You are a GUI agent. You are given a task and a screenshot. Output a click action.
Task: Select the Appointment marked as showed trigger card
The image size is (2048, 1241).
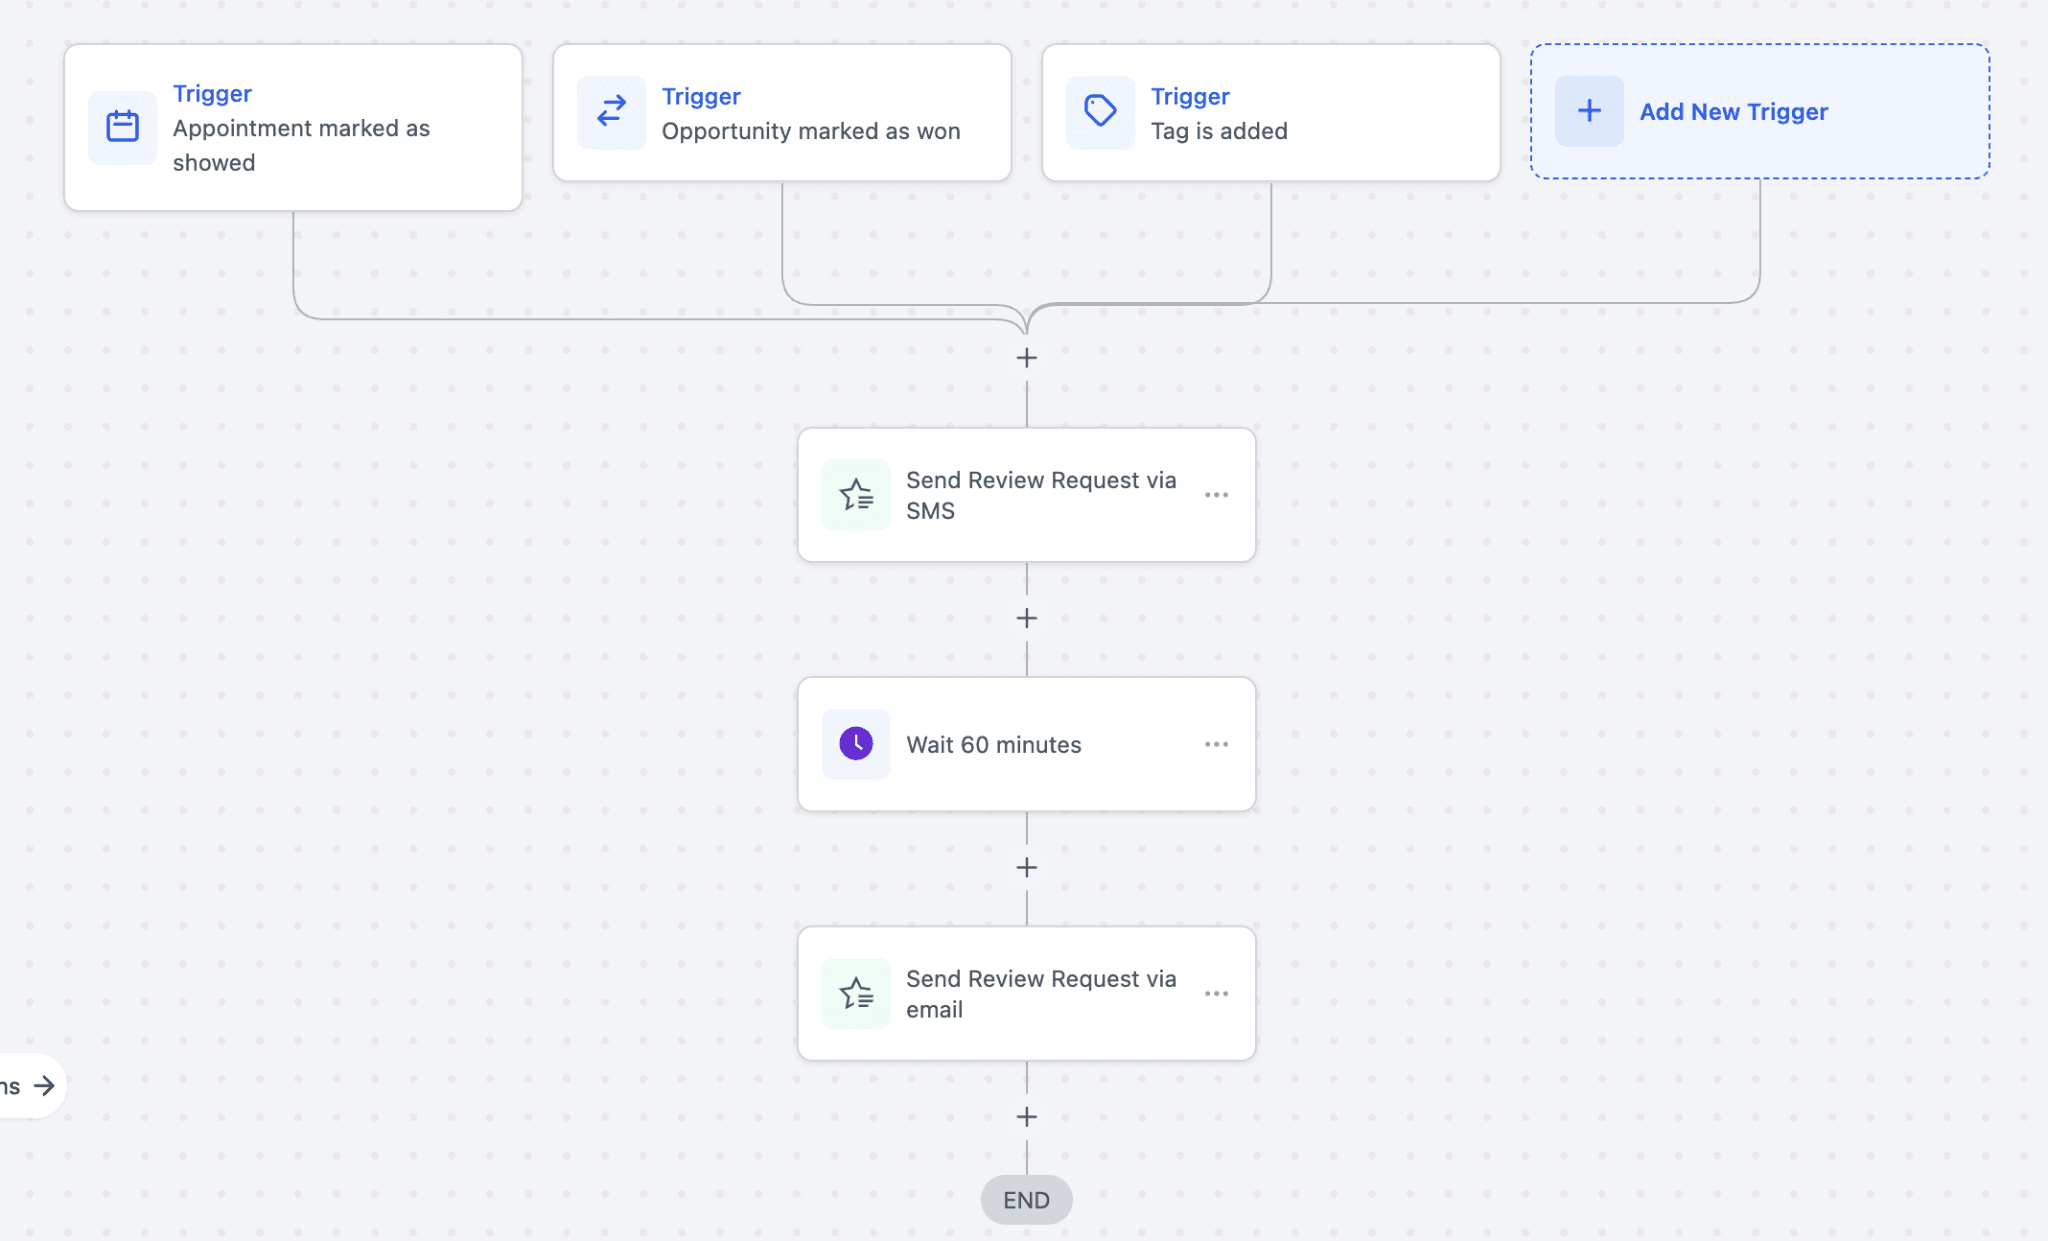tap(292, 127)
